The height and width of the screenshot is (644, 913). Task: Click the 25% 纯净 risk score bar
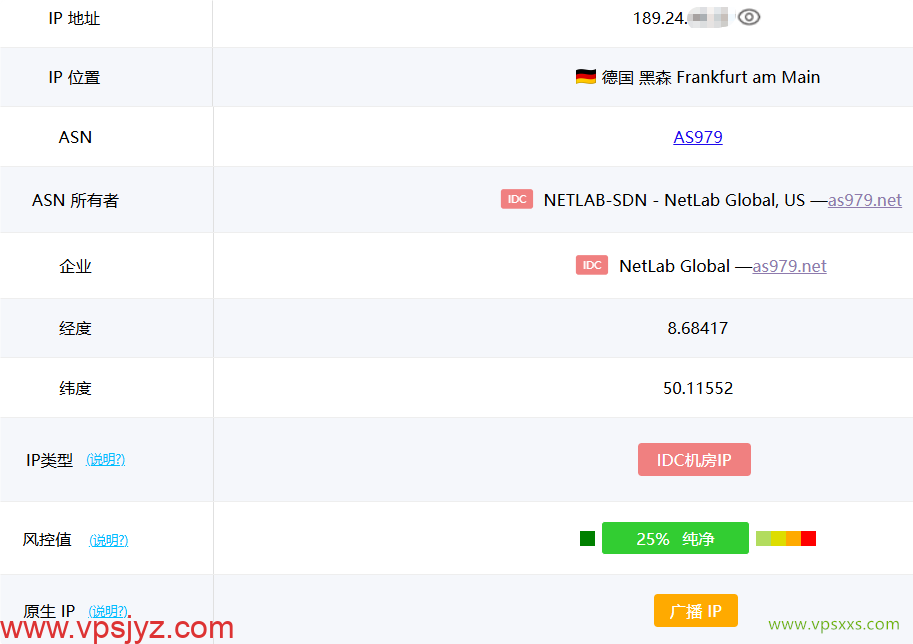(x=675, y=538)
